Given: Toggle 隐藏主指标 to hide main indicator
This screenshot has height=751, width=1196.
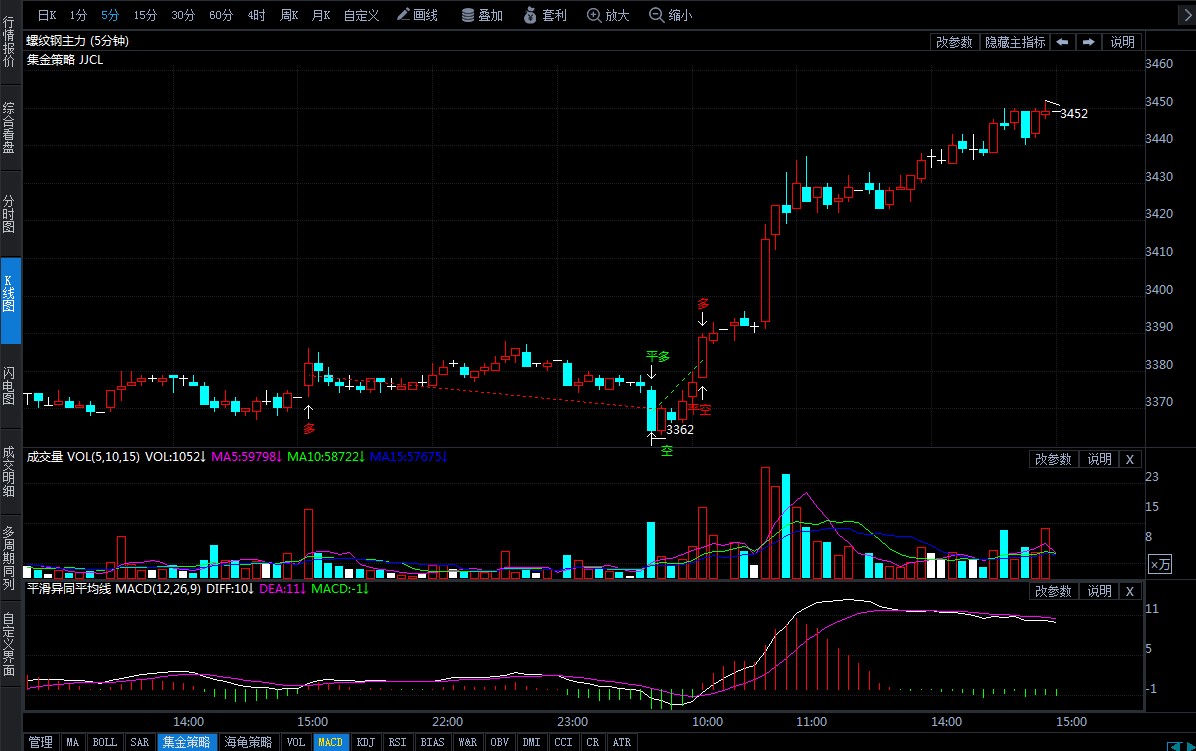Looking at the screenshot, I should coord(1015,42).
